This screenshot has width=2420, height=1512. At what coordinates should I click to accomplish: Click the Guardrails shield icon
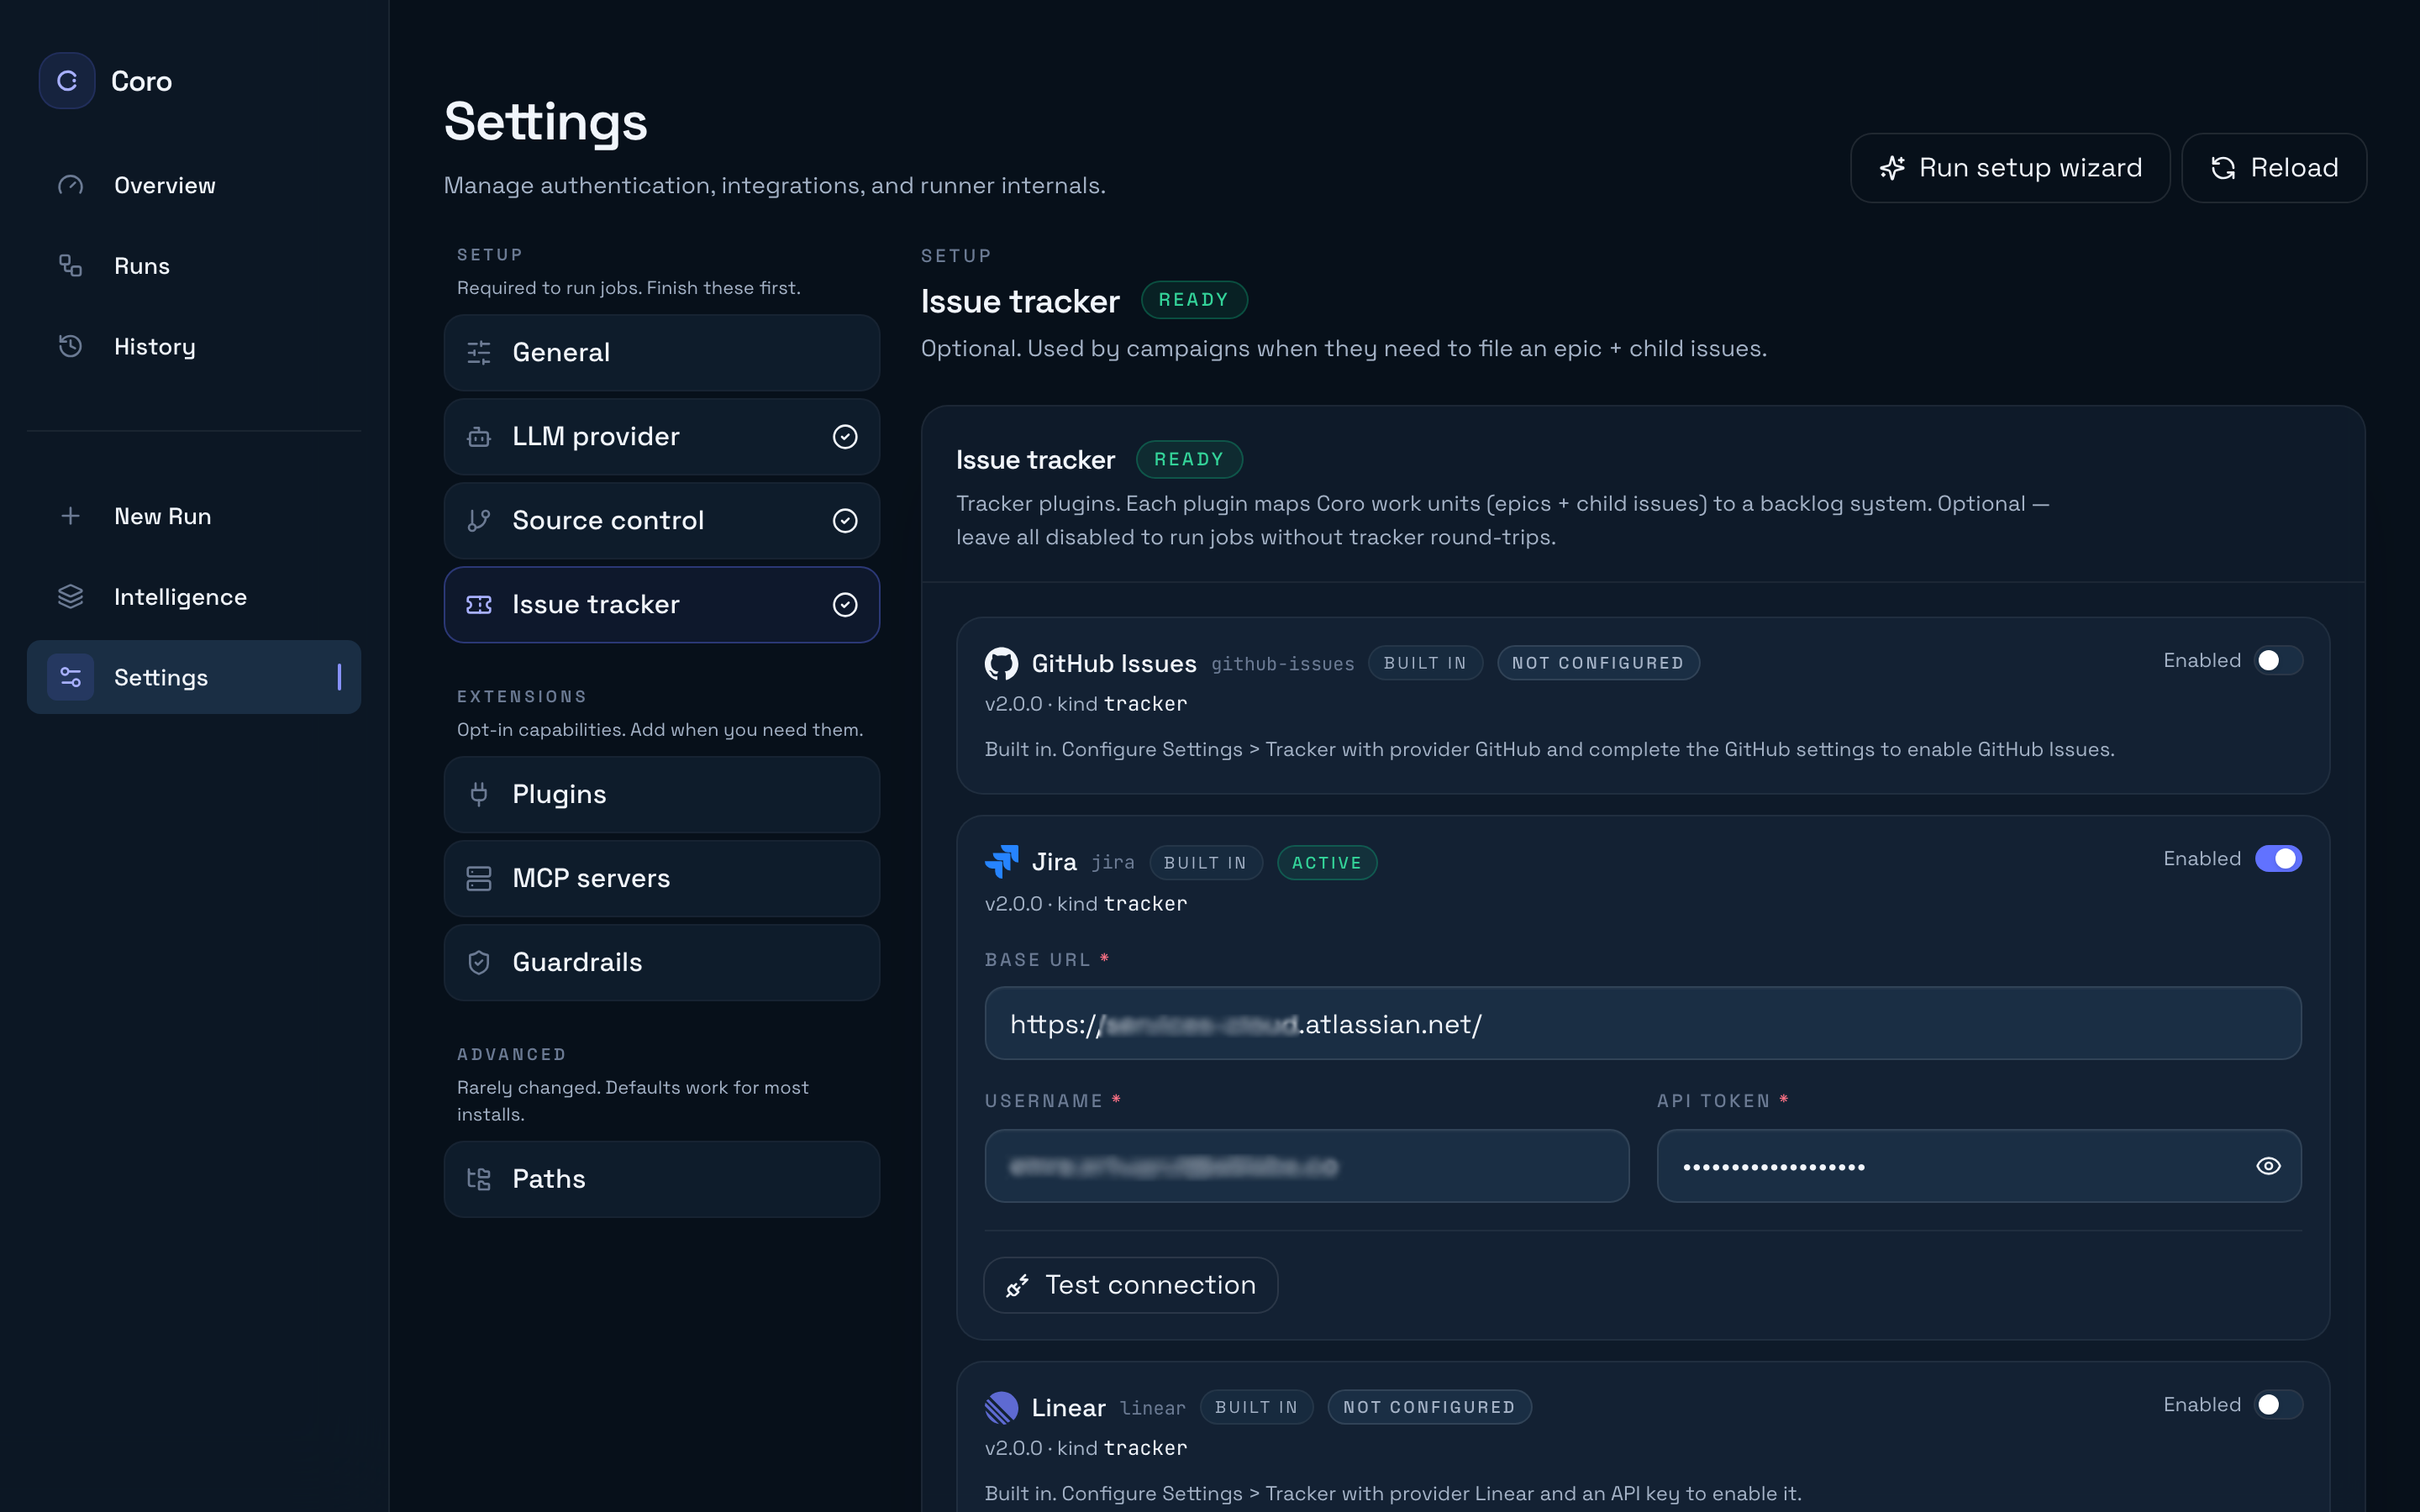[479, 962]
